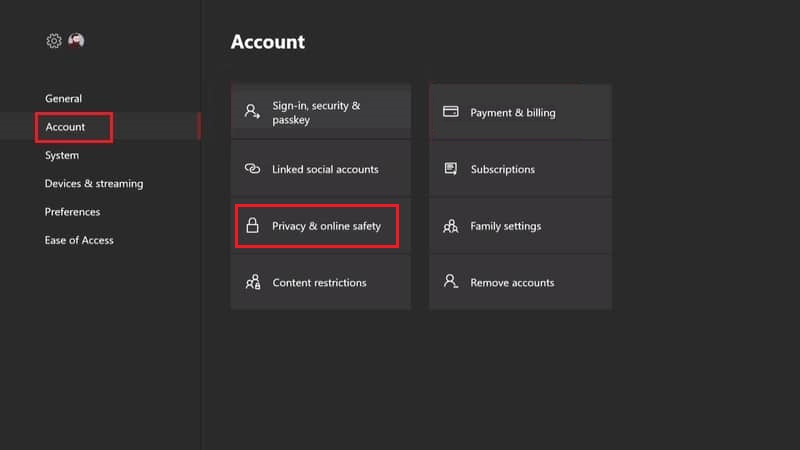The height and width of the screenshot is (450, 800).
Task: Select the credit card payment icon
Action: [450, 112]
